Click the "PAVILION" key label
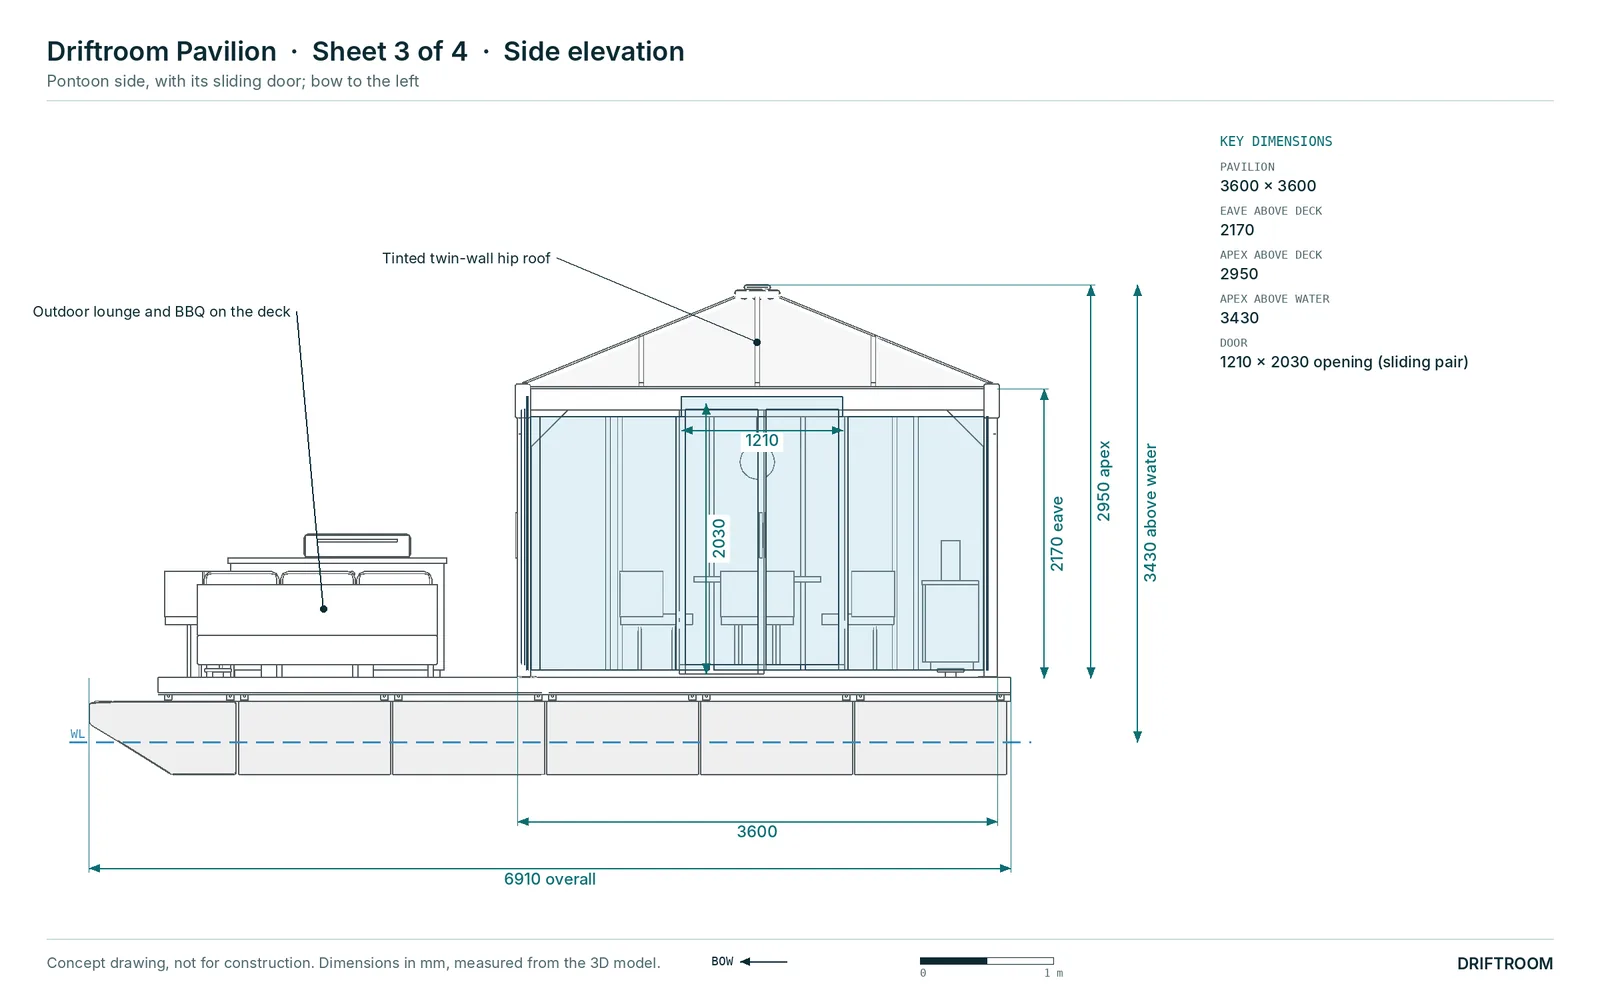 (1247, 167)
